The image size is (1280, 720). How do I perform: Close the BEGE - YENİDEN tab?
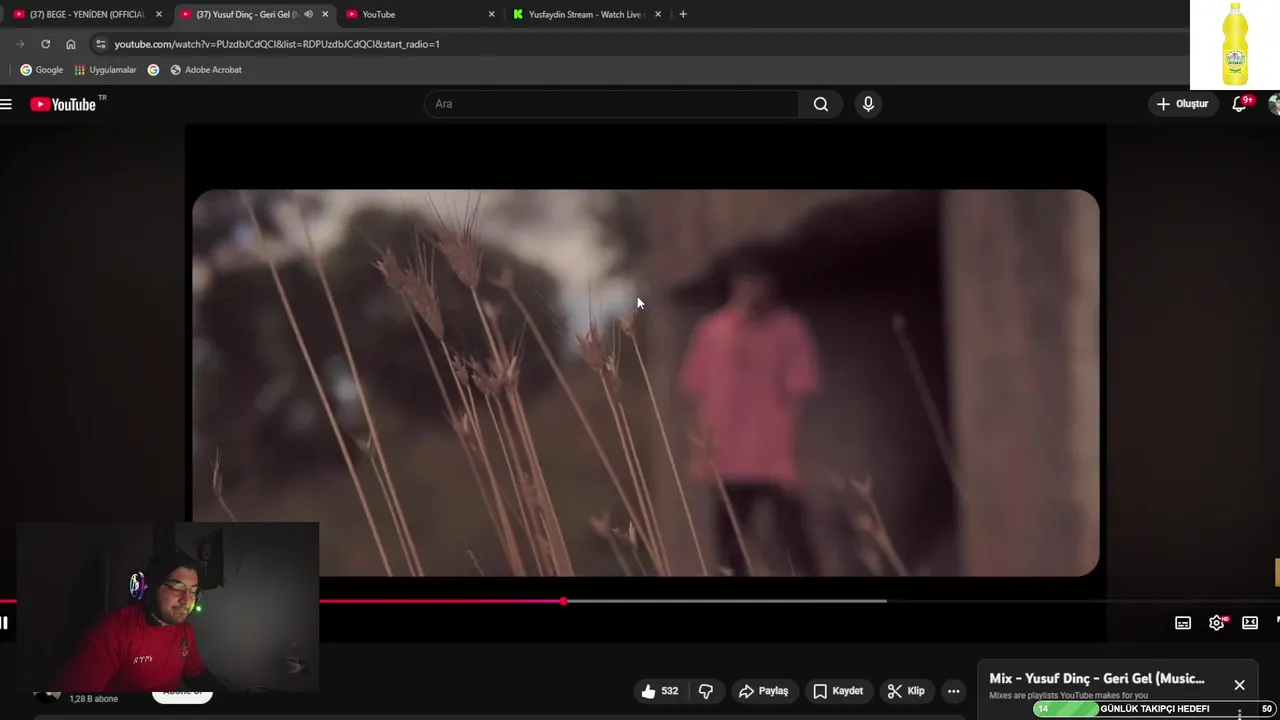(x=158, y=14)
